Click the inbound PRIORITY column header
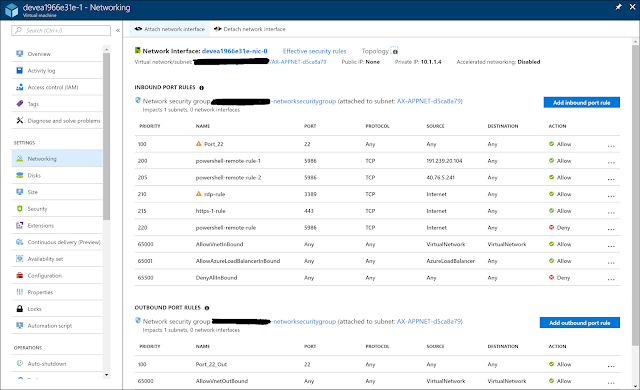640x390 pixels. (150, 126)
